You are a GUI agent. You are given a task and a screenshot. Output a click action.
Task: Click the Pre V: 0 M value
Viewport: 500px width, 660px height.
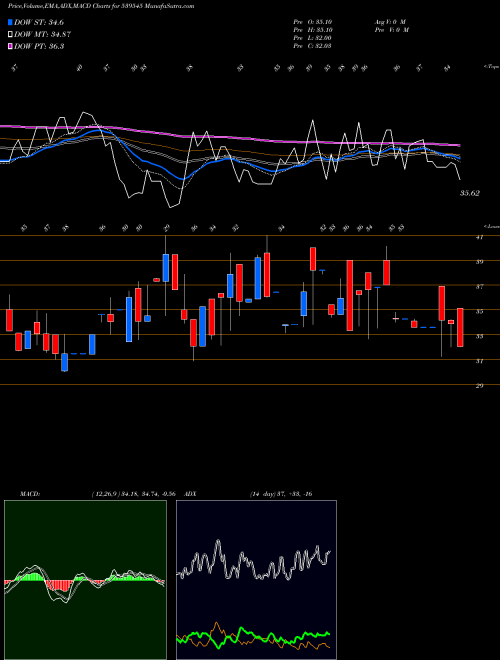(391, 30)
